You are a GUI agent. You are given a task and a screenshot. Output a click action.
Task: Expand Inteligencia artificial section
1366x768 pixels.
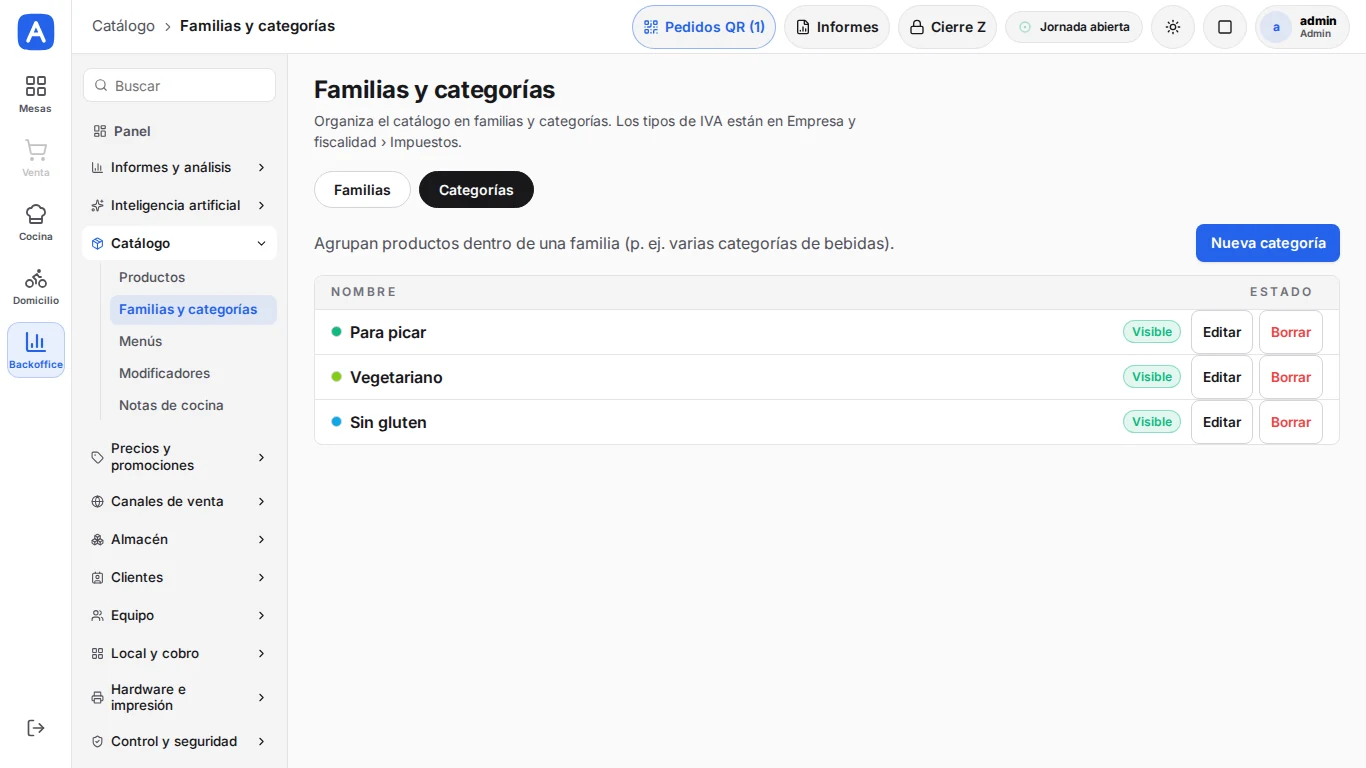(179, 205)
